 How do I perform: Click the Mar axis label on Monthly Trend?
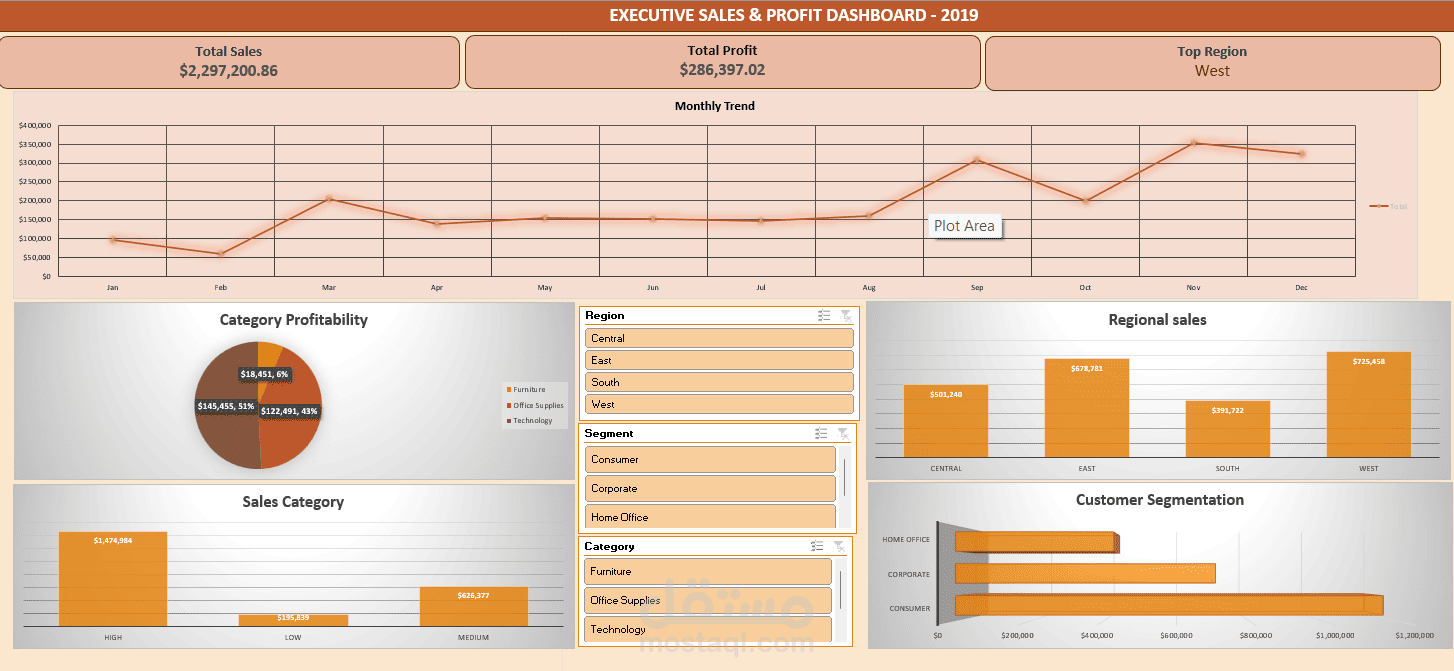[x=329, y=288]
